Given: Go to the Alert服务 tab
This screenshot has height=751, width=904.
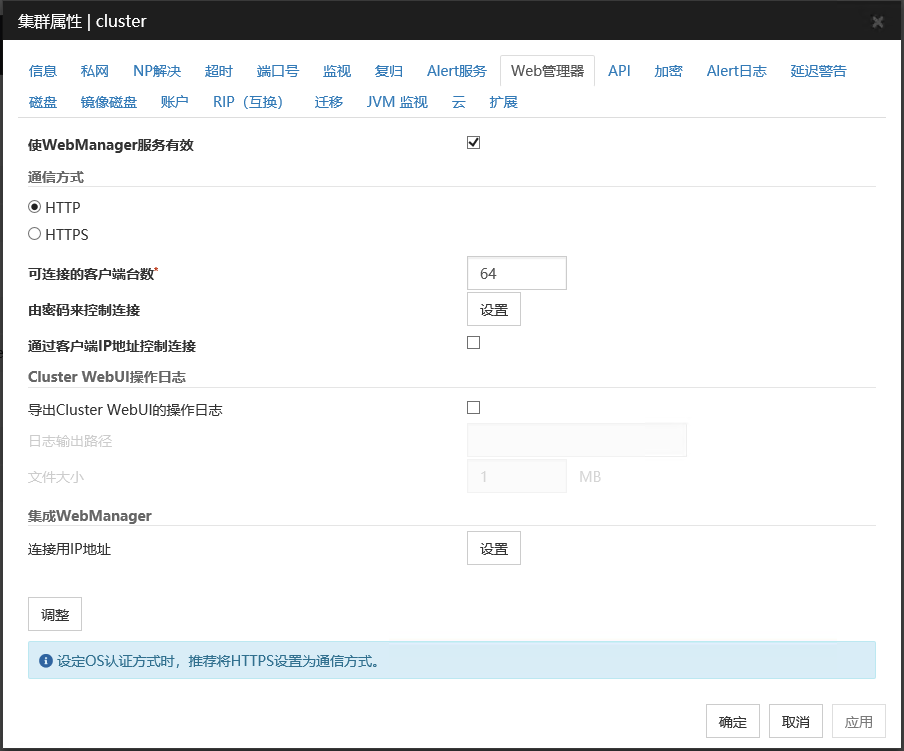Looking at the screenshot, I should pyautogui.click(x=456, y=71).
